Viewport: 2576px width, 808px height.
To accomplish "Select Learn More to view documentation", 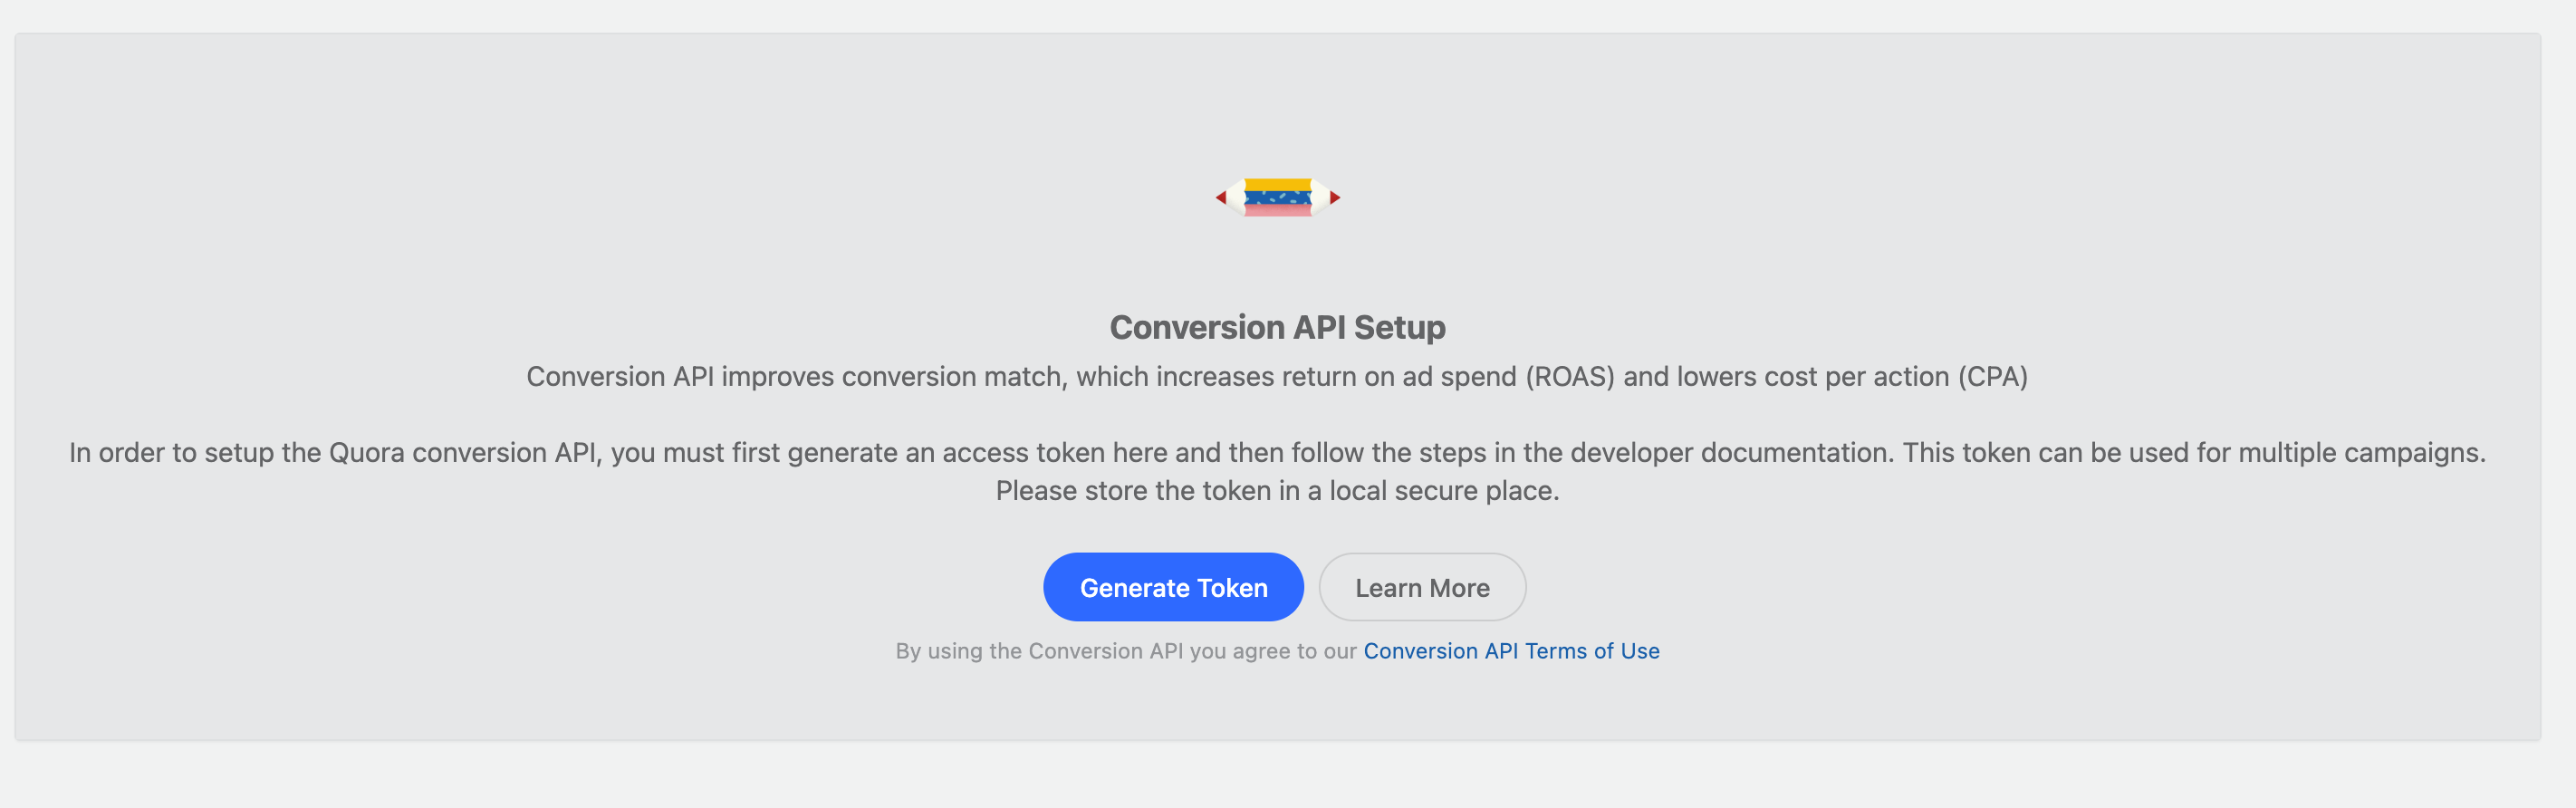I will [x=1422, y=587].
